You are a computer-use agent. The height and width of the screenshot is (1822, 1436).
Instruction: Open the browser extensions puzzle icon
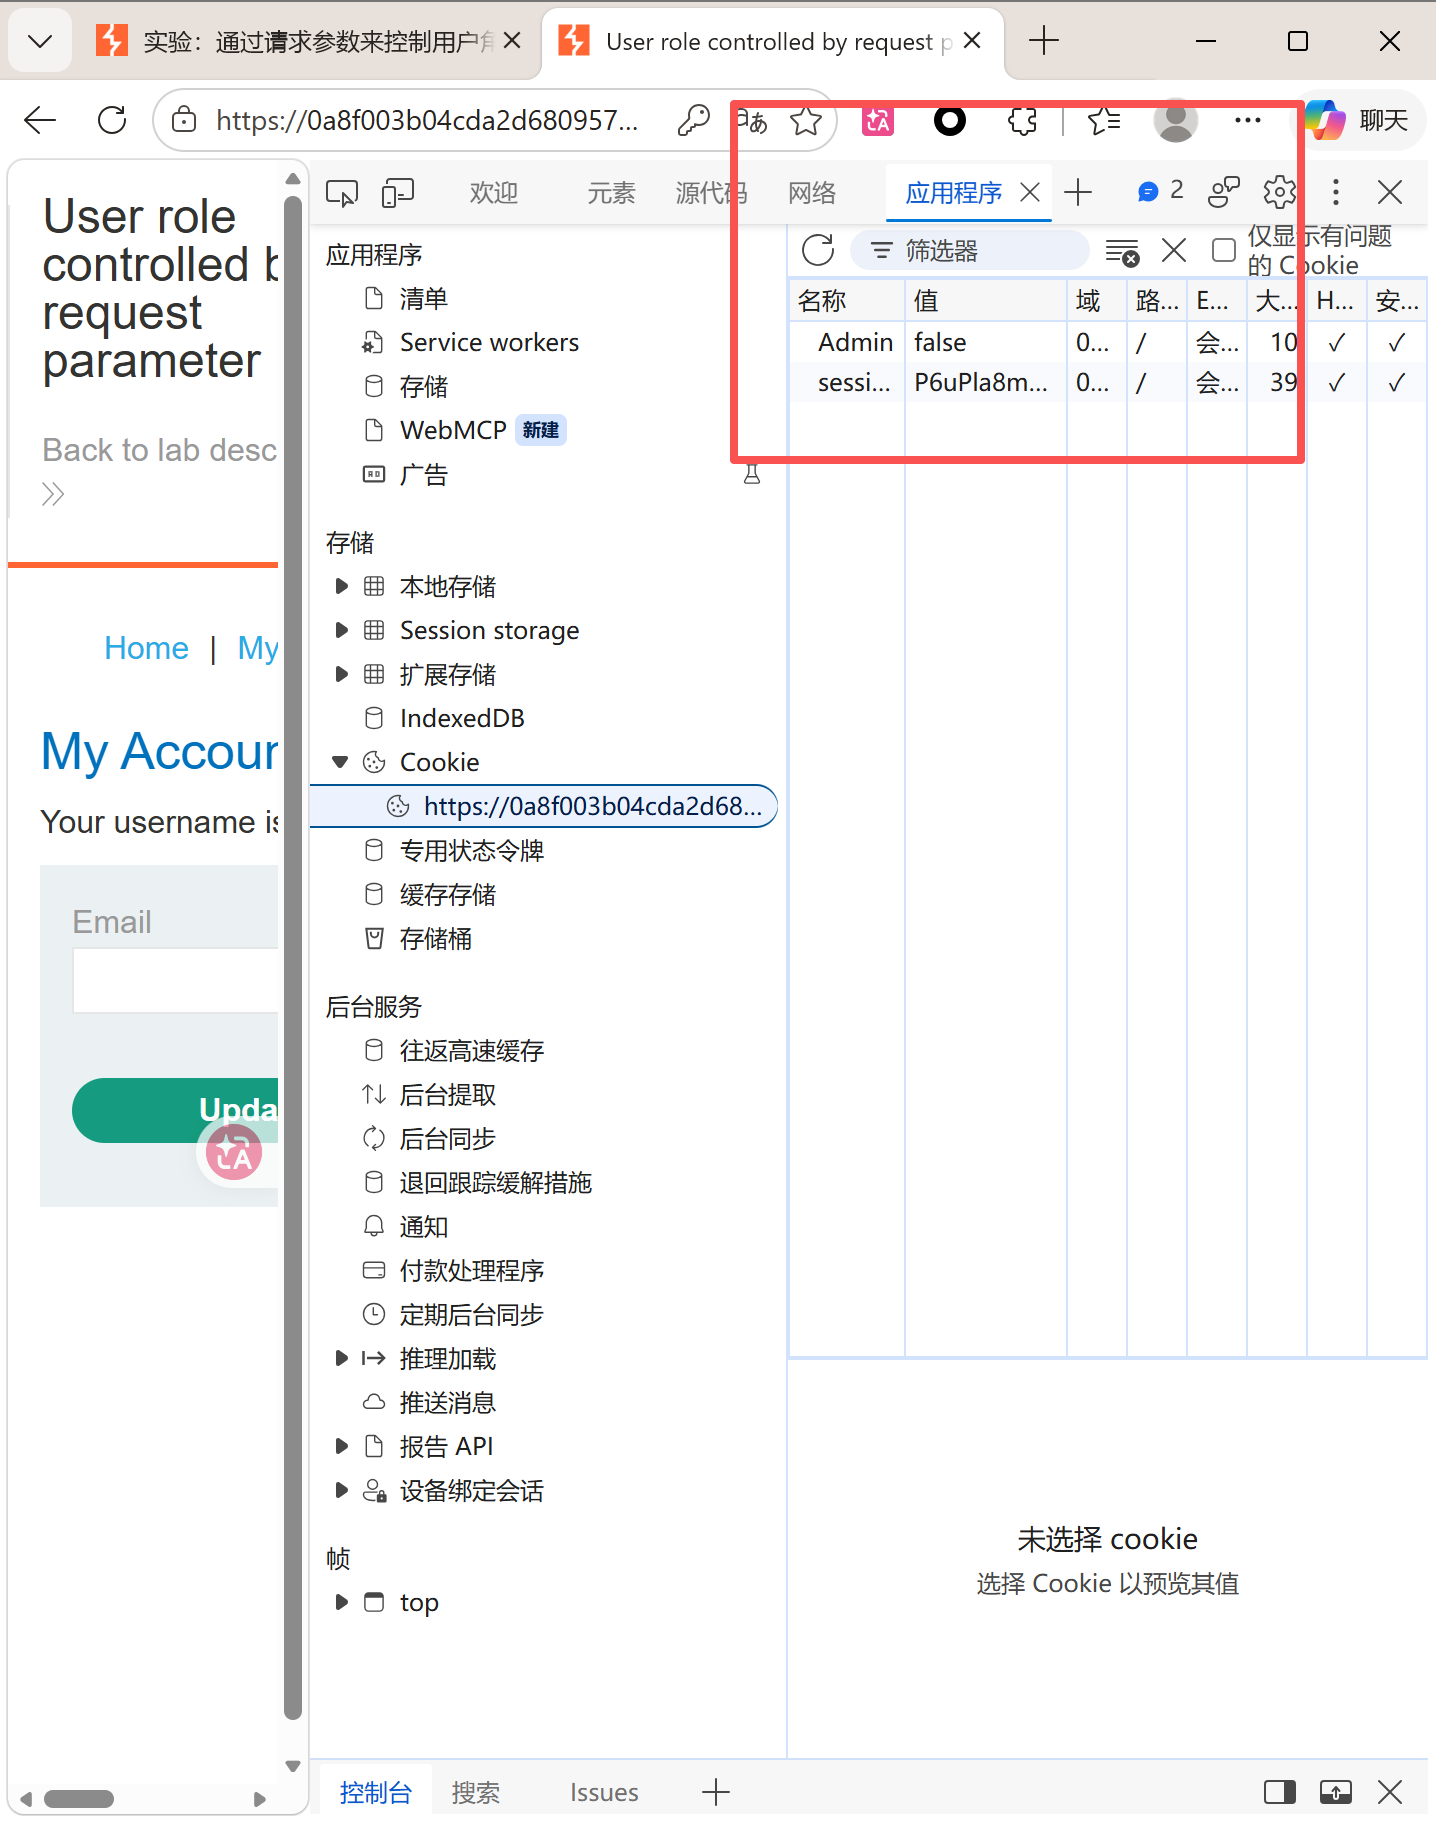1022,121
